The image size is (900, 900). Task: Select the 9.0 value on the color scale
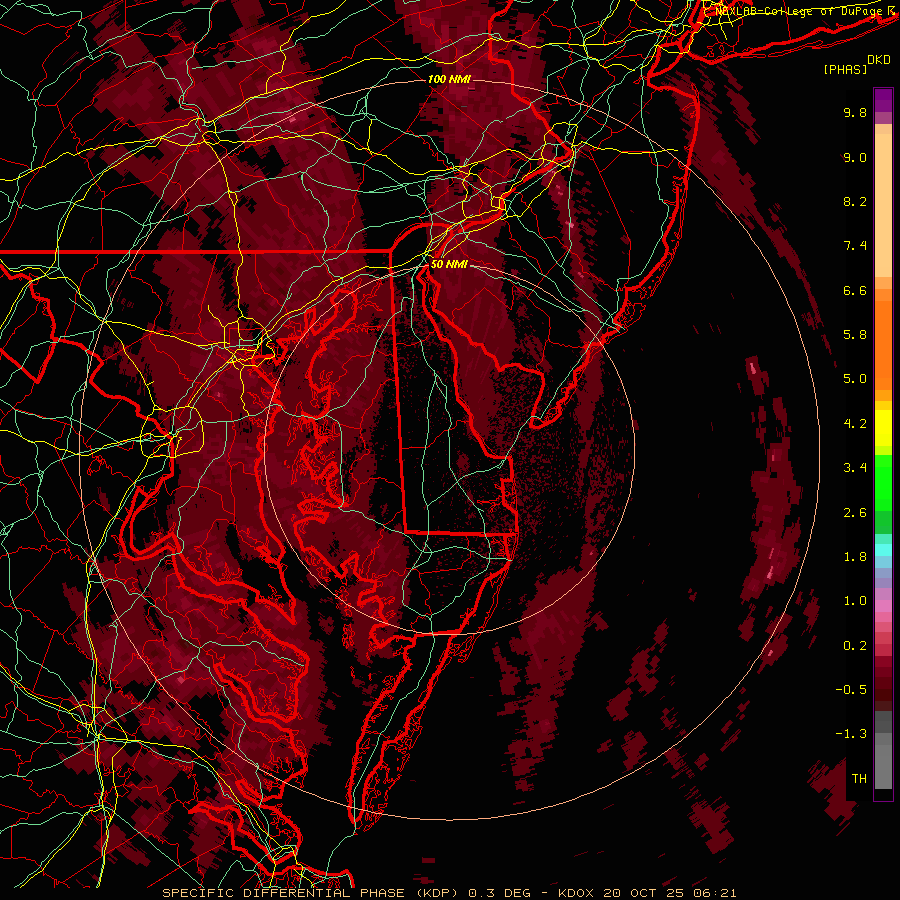tap(855, 157)
